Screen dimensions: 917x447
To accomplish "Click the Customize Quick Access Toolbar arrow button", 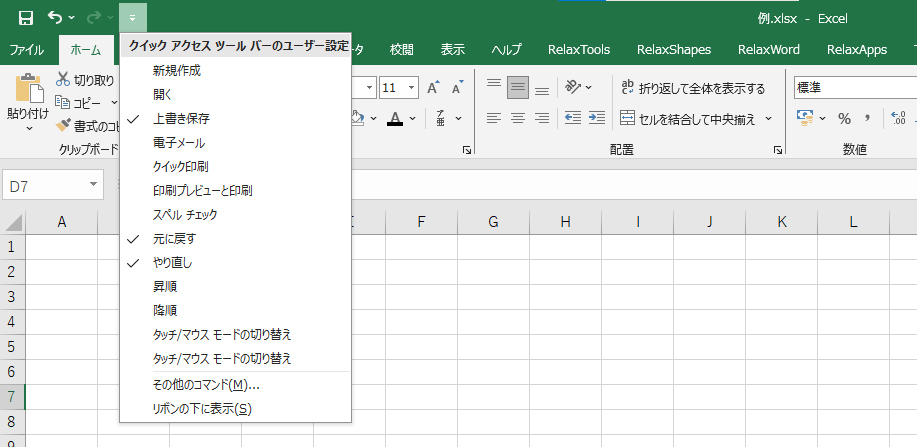I will click(133, 18).
